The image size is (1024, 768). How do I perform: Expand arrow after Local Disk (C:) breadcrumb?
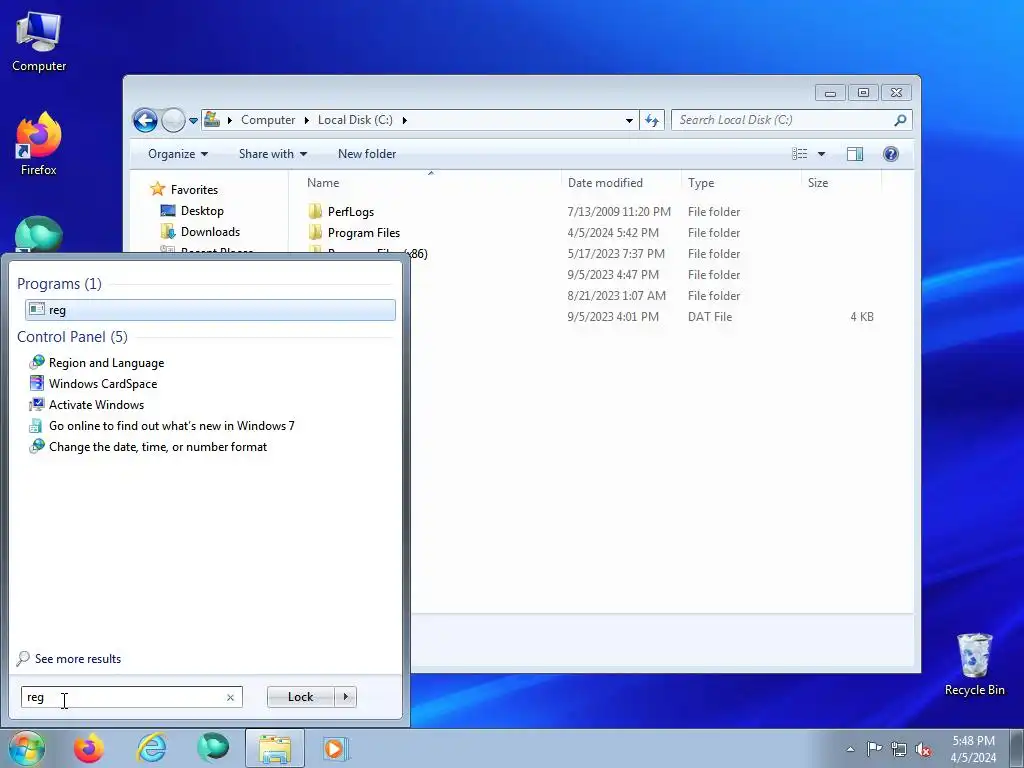click(404, 120)
